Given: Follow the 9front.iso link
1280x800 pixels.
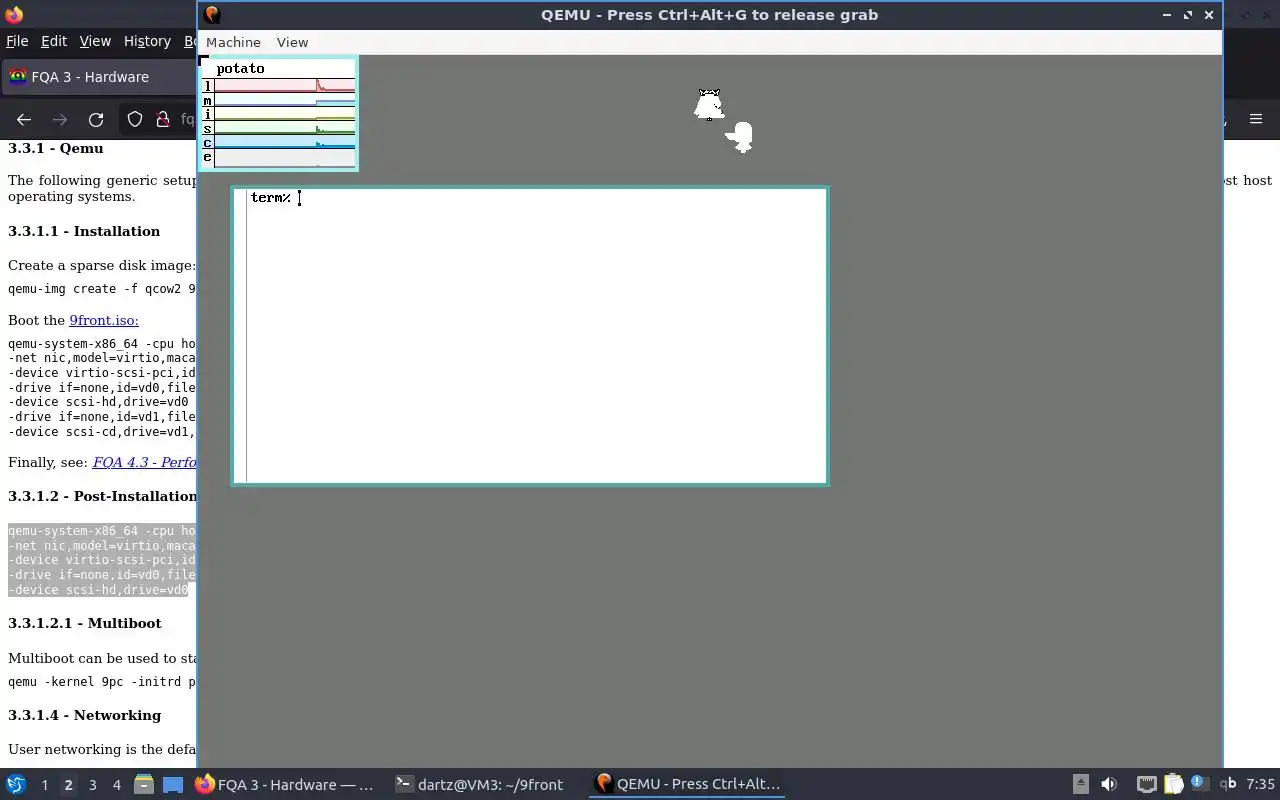Looking at the screenshot, I should click(x=104, y=320).
